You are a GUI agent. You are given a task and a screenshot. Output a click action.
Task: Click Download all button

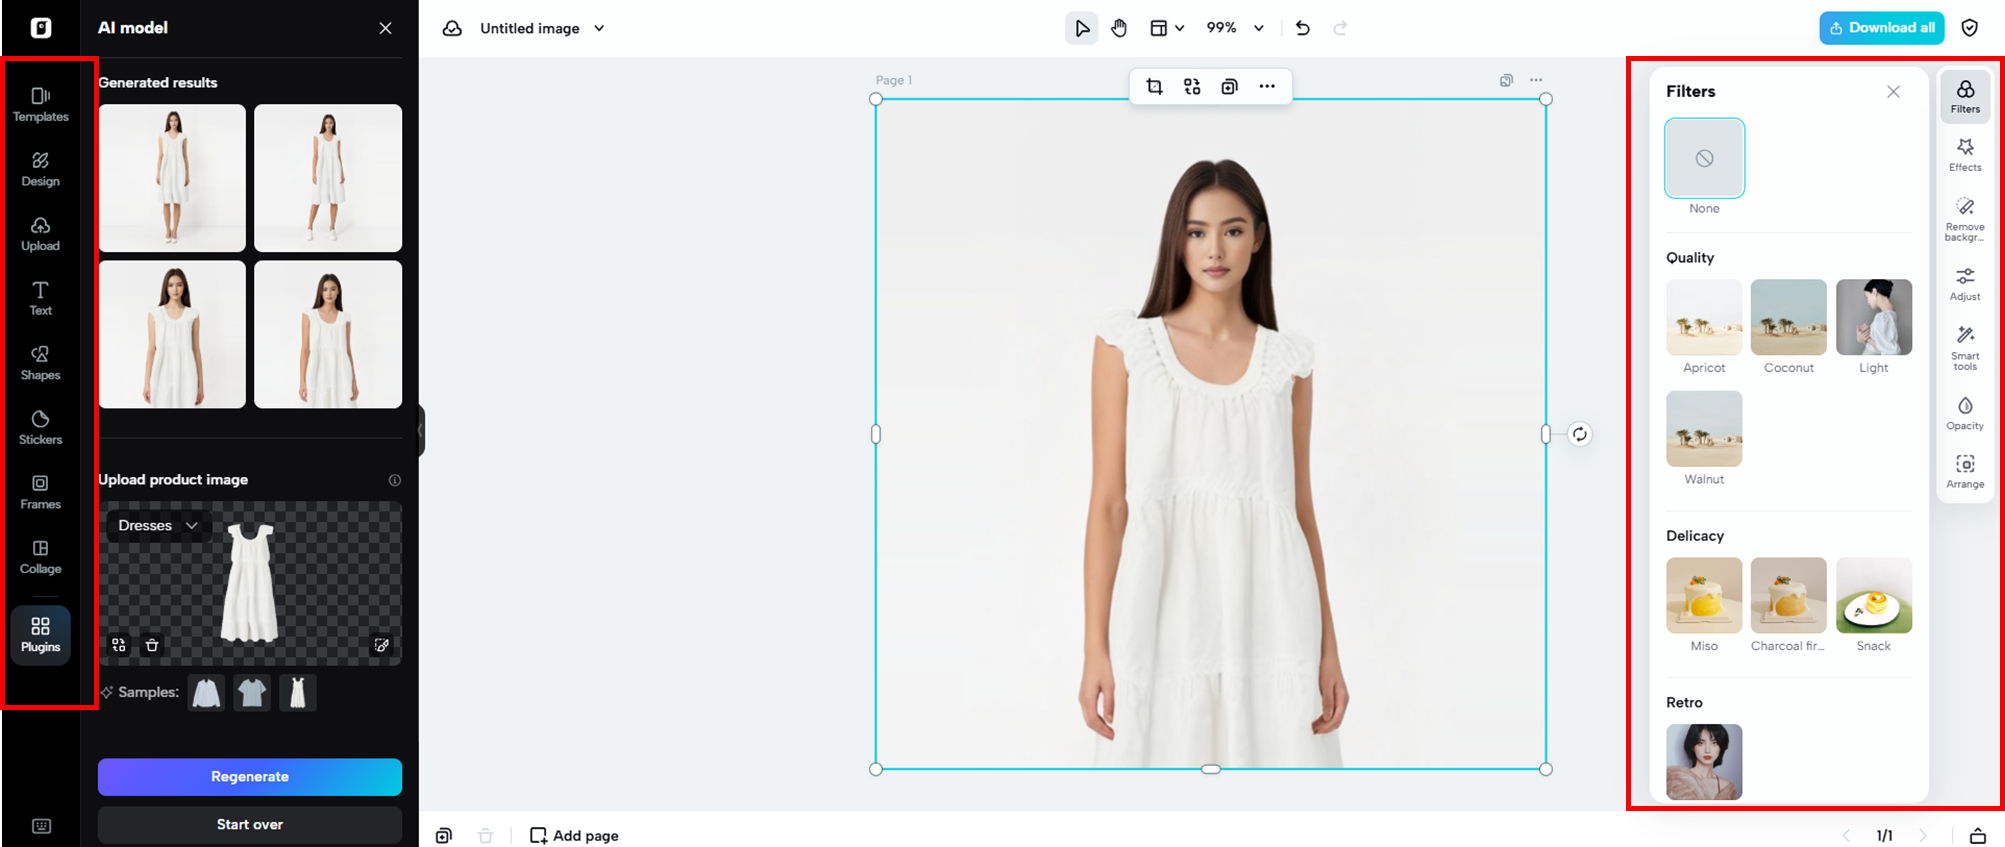click(1882, 28)
